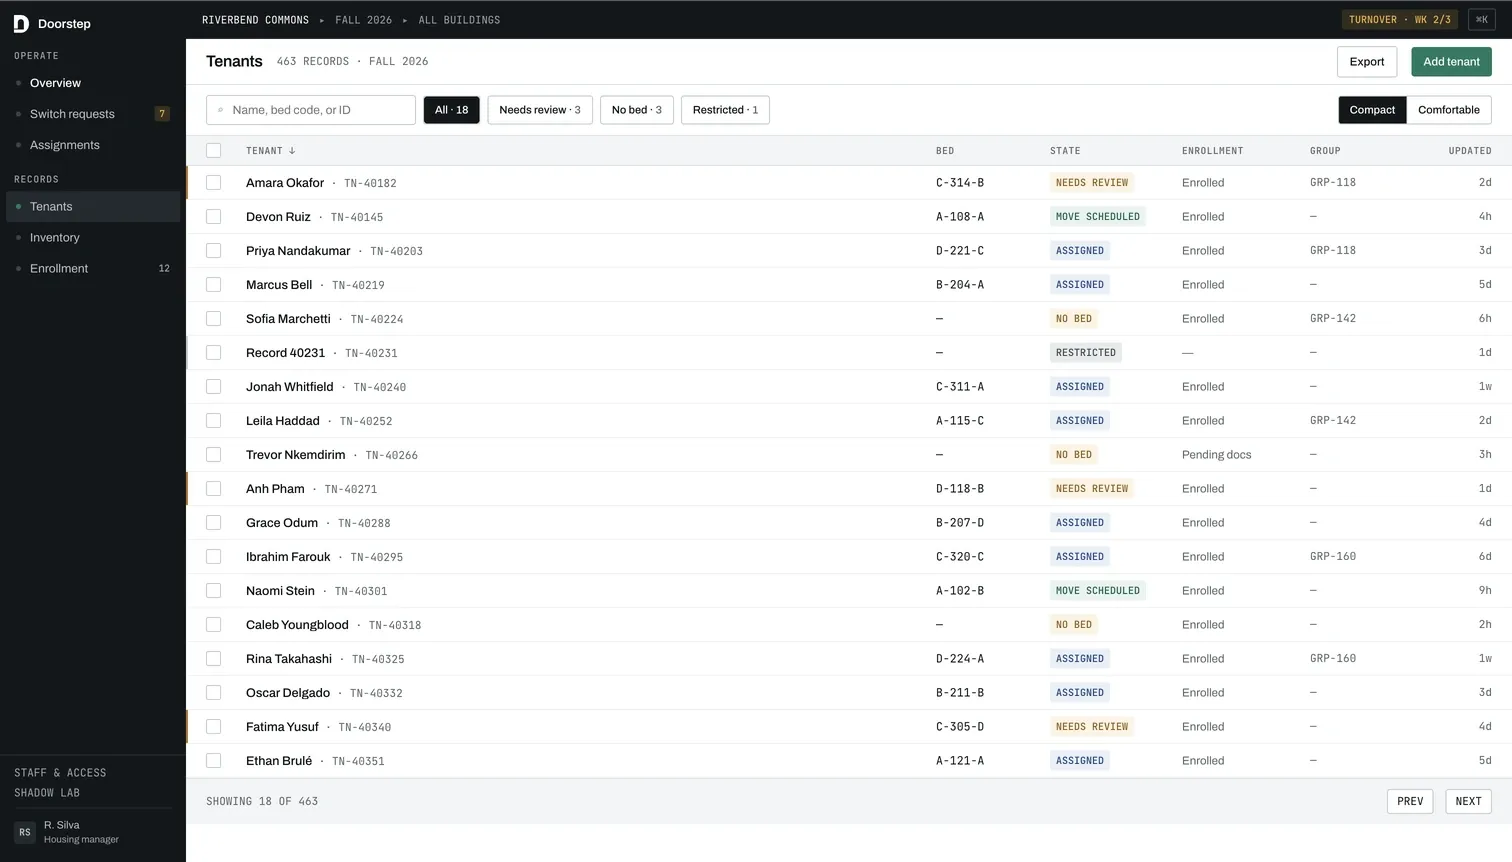Open the Fall 2026 breadcrumb
Screen dimensions: 1512x862
(x=363, y=20)
